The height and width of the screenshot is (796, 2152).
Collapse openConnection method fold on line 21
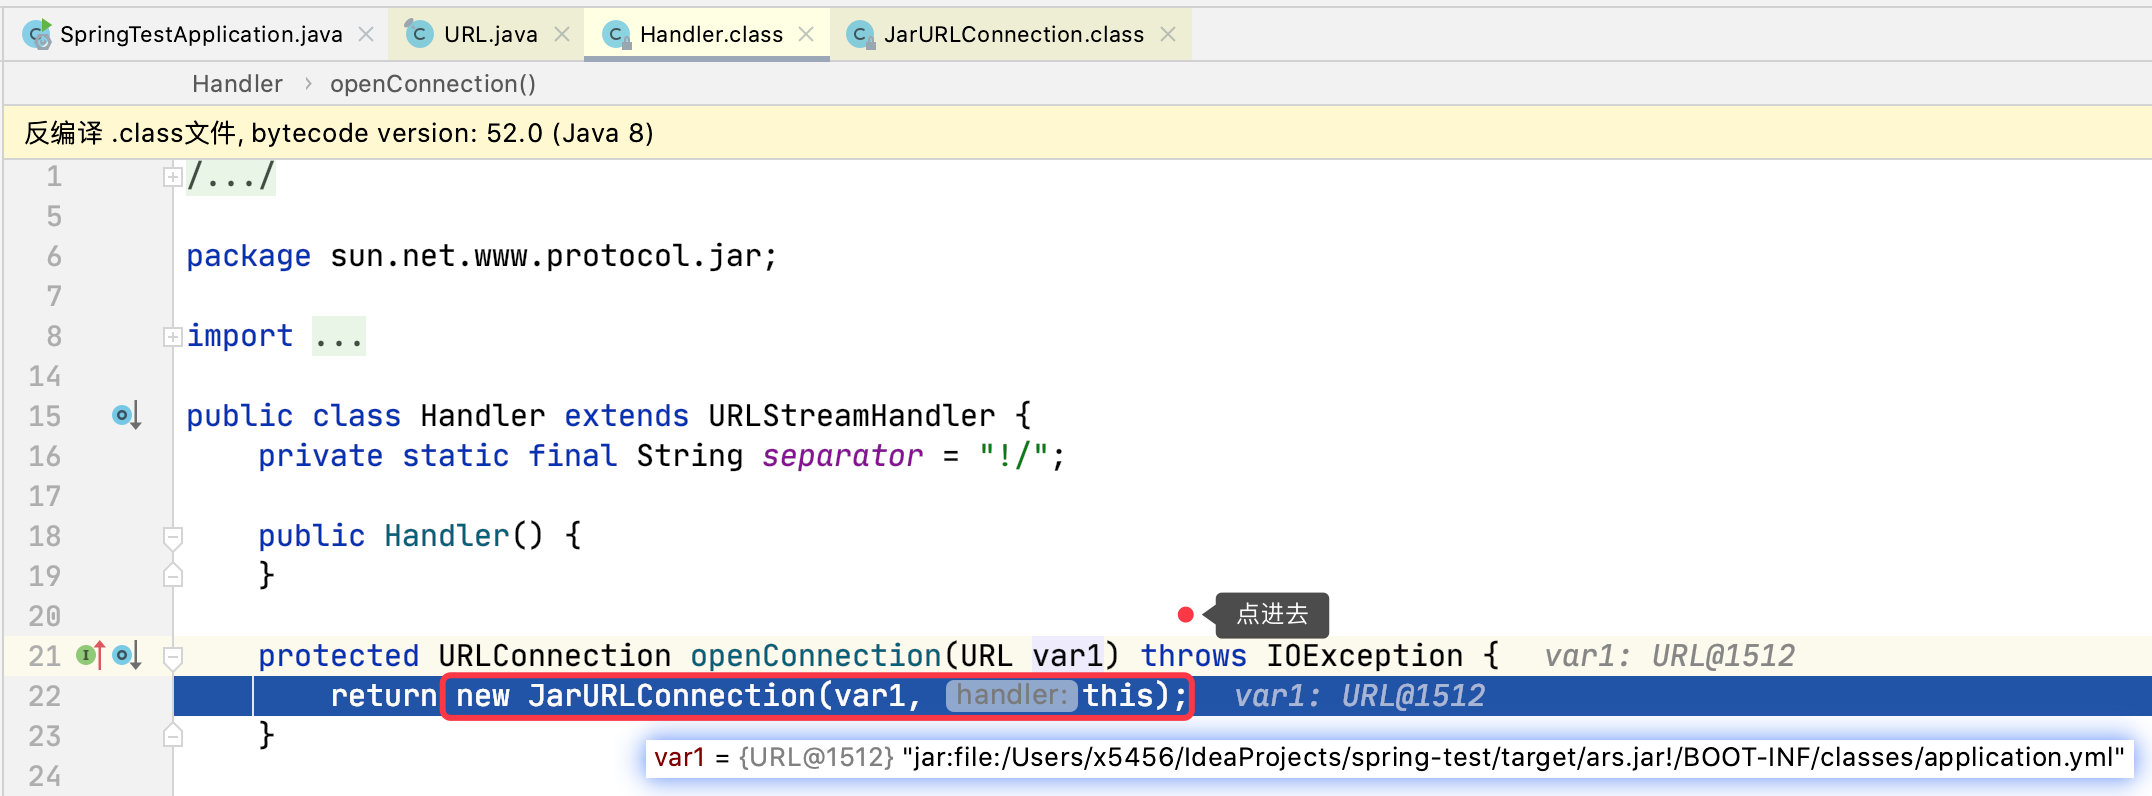point(172,657)
